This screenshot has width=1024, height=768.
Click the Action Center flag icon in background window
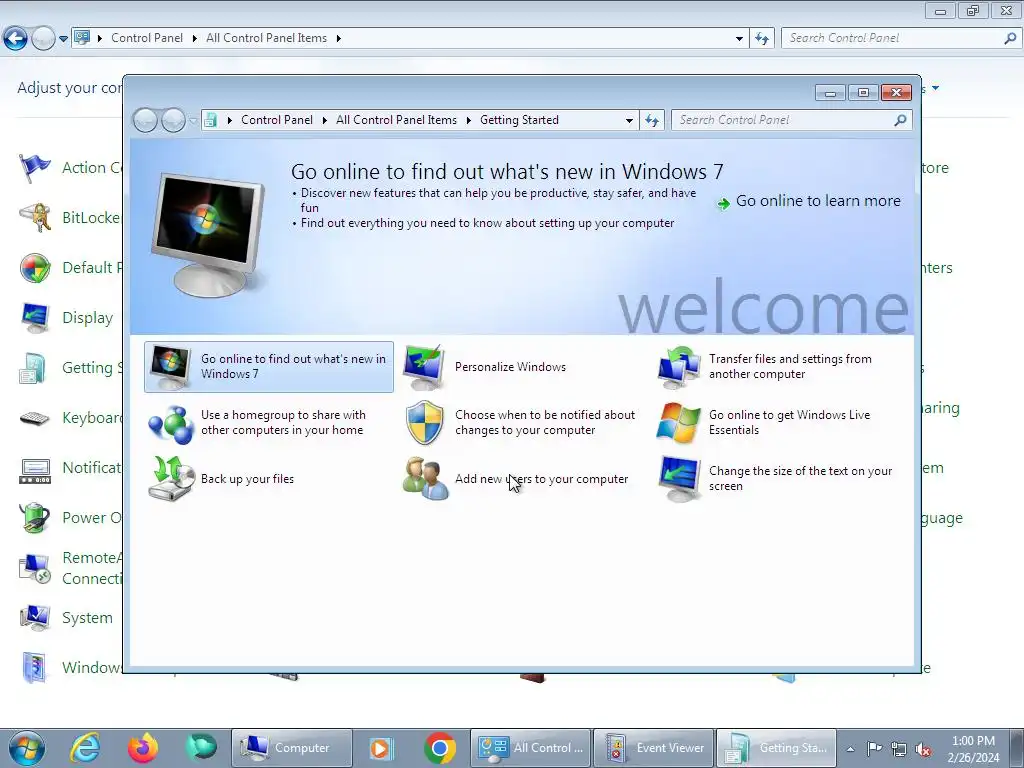coord(35,168)
